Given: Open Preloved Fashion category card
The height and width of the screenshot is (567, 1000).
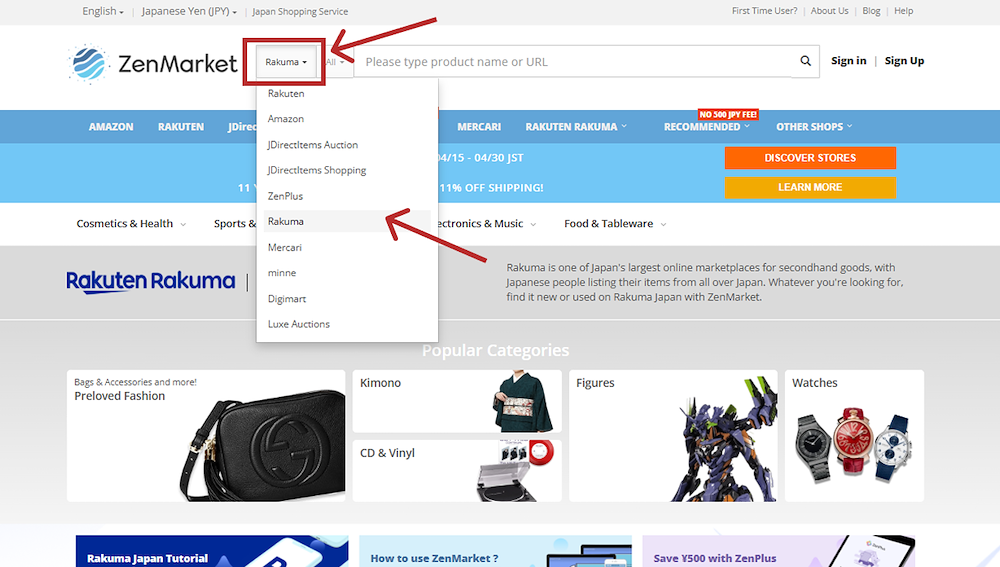Looking at the screenshot, I should pyautogui.click(x=206, y=436).
